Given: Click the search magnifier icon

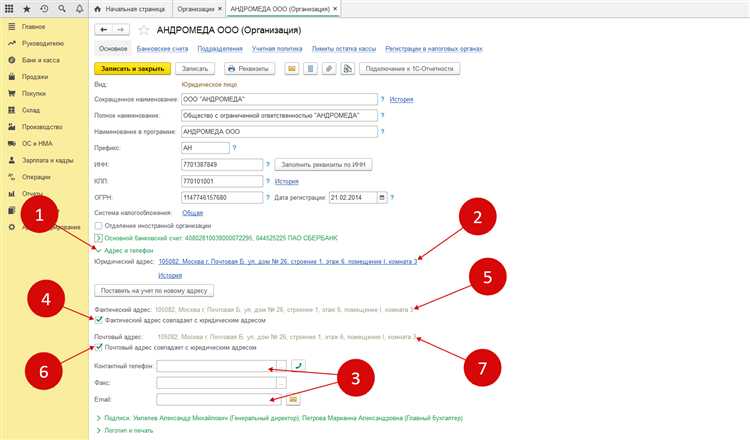Looking at the screenshot, I should 62,9.
